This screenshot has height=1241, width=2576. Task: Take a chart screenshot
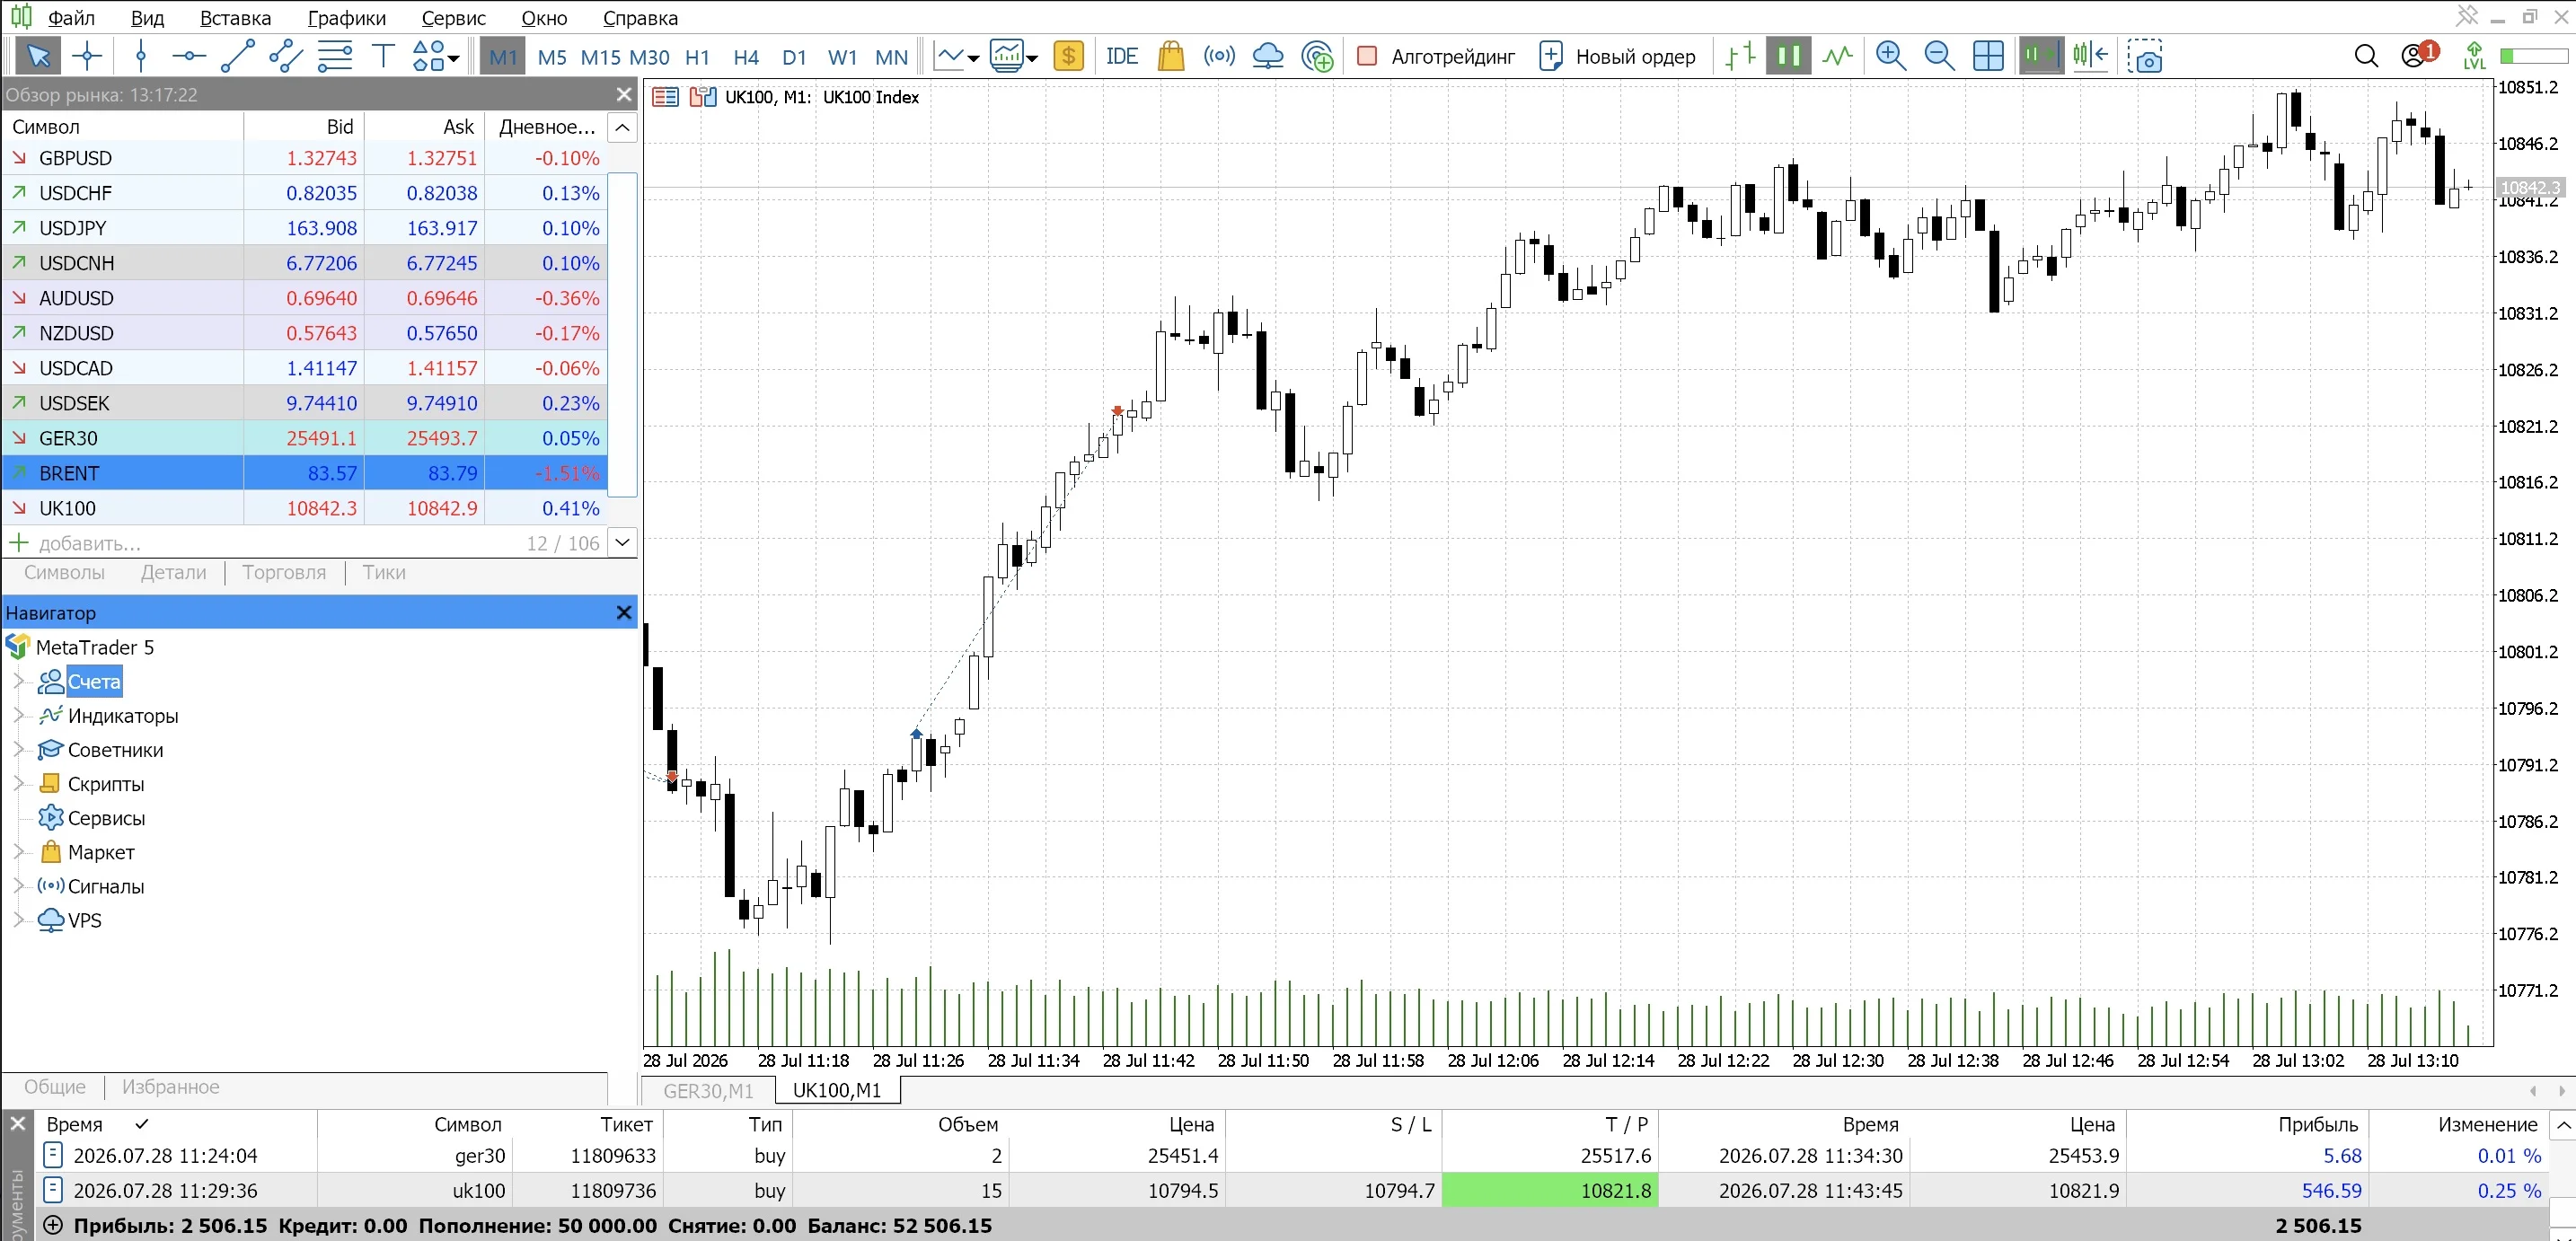click(2145, 56)
